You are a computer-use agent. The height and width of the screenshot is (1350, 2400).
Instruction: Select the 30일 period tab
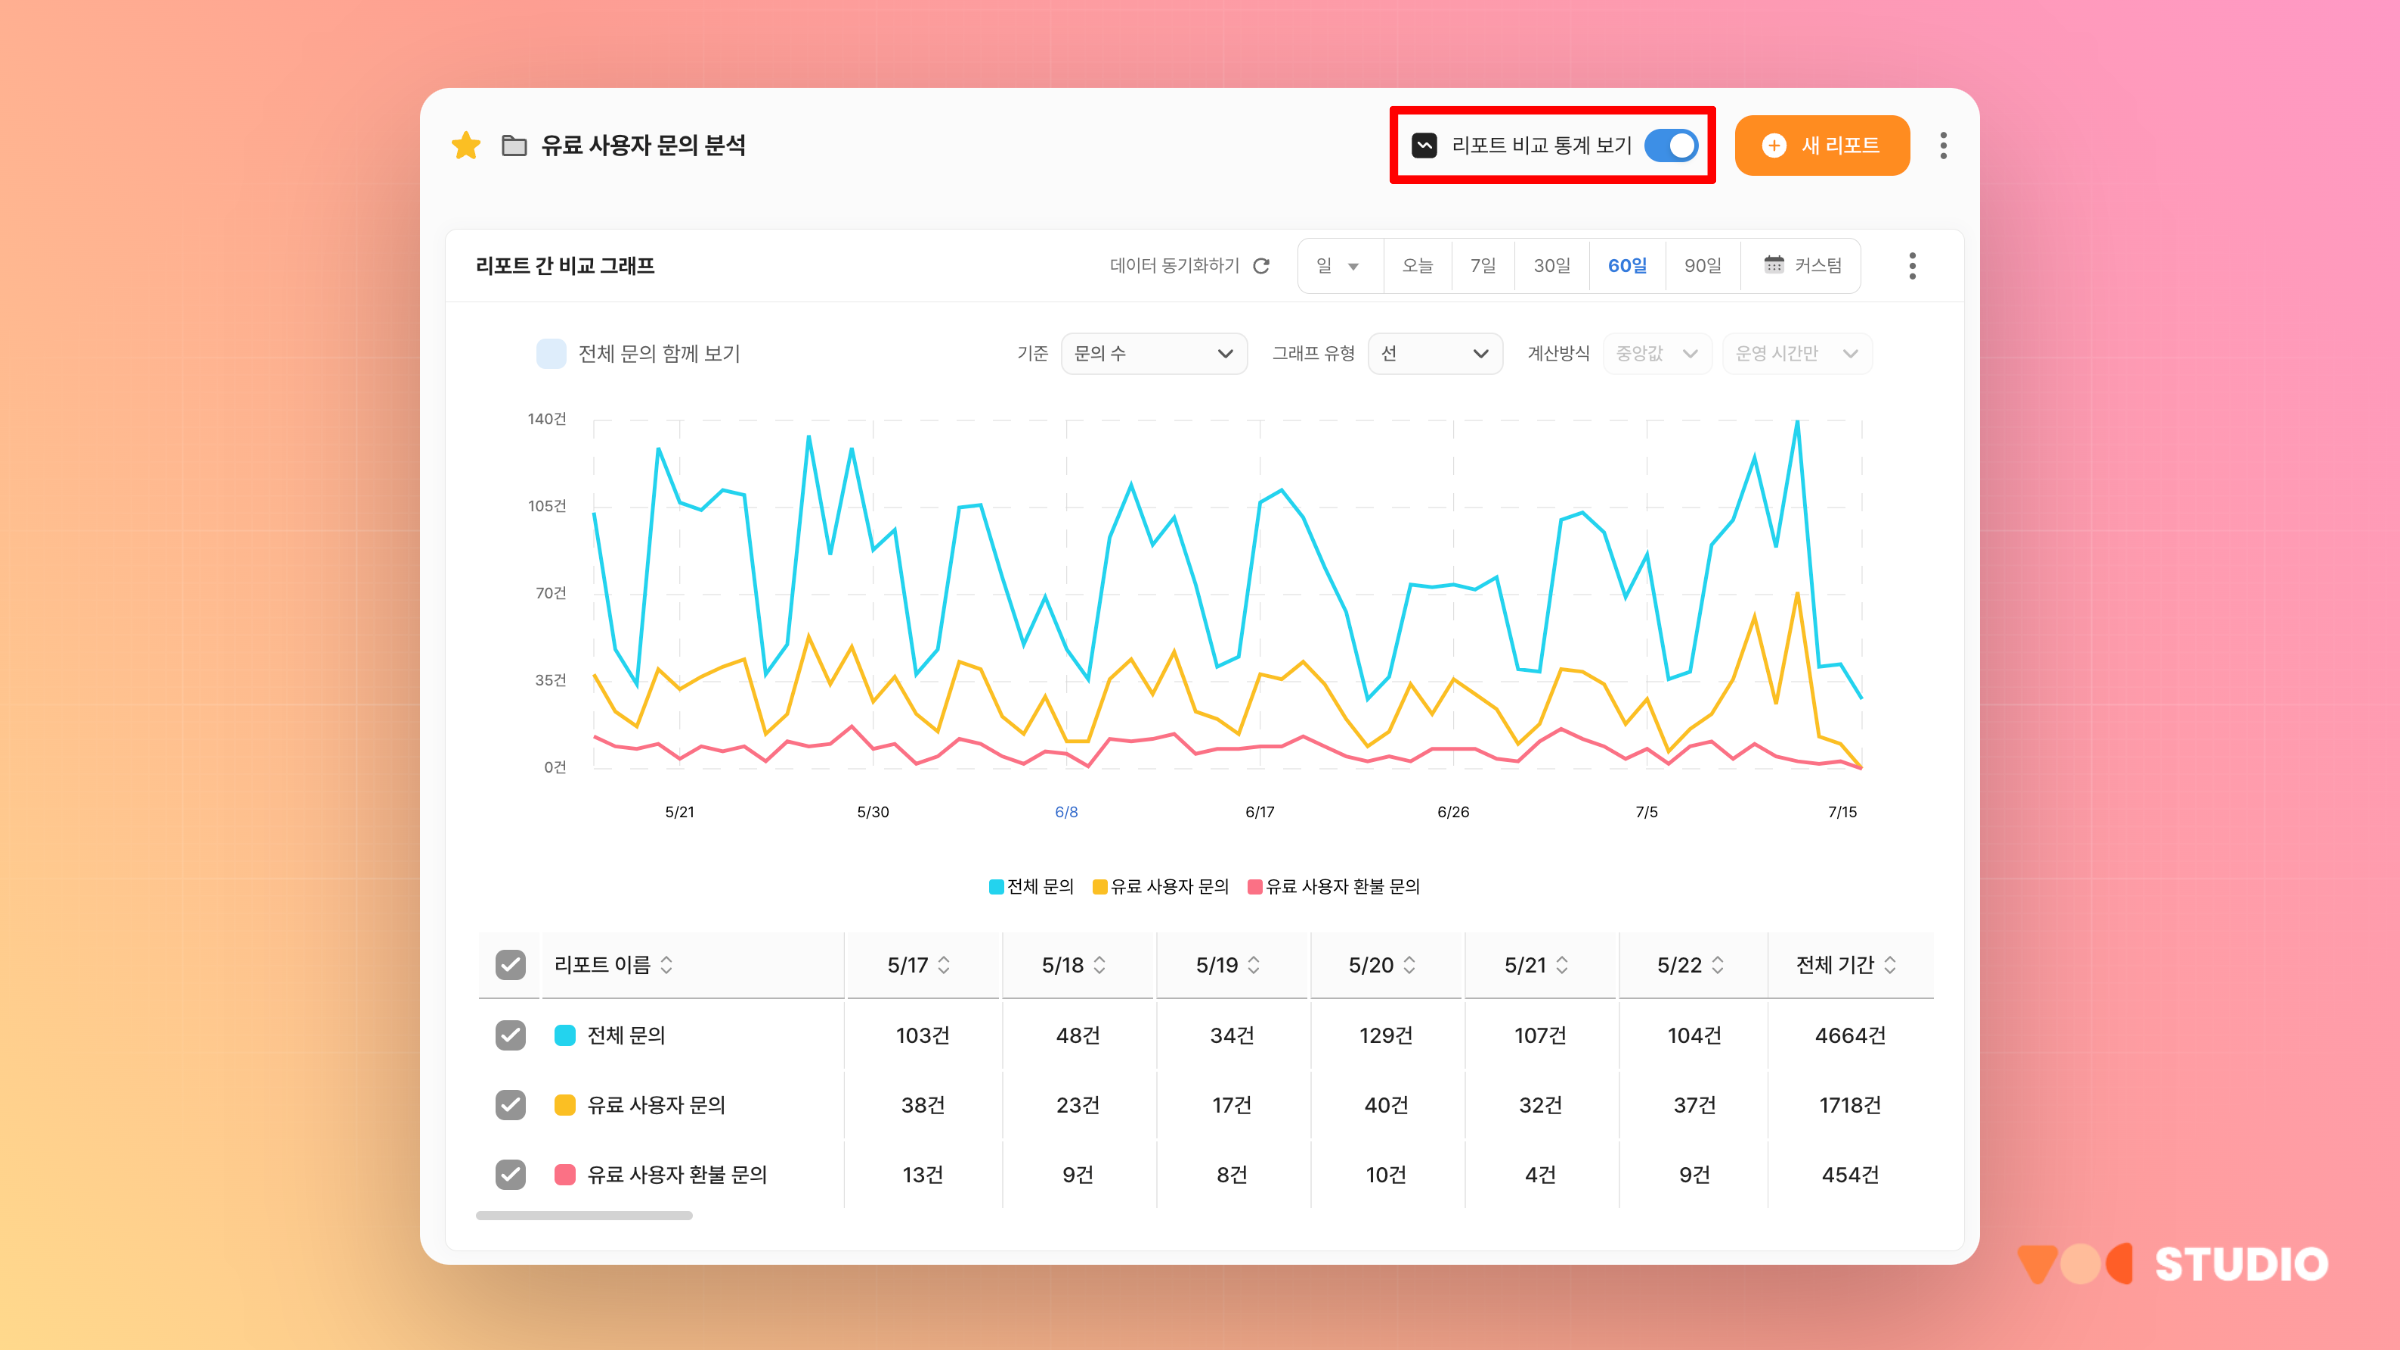(x=1551, y=266)
